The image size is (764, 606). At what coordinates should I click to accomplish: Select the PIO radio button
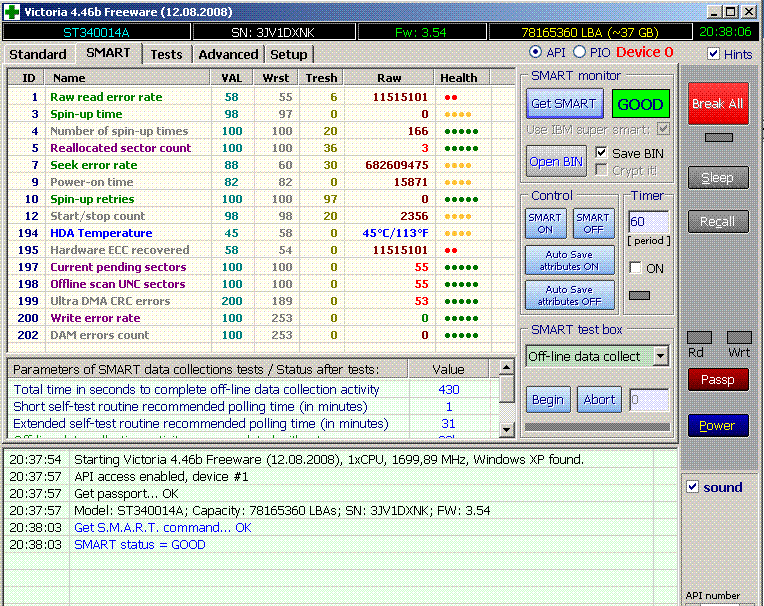coord(580,52)
